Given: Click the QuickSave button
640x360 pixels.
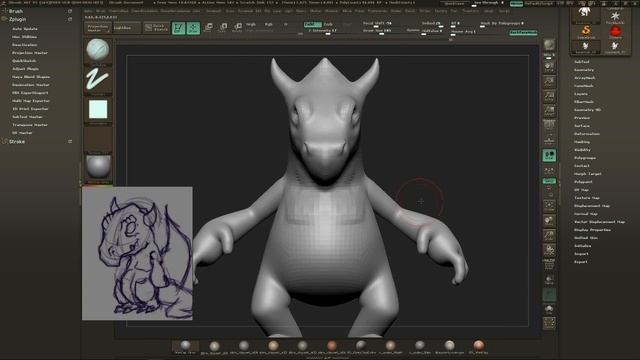Looking at the screenshot, I should 454,3.
